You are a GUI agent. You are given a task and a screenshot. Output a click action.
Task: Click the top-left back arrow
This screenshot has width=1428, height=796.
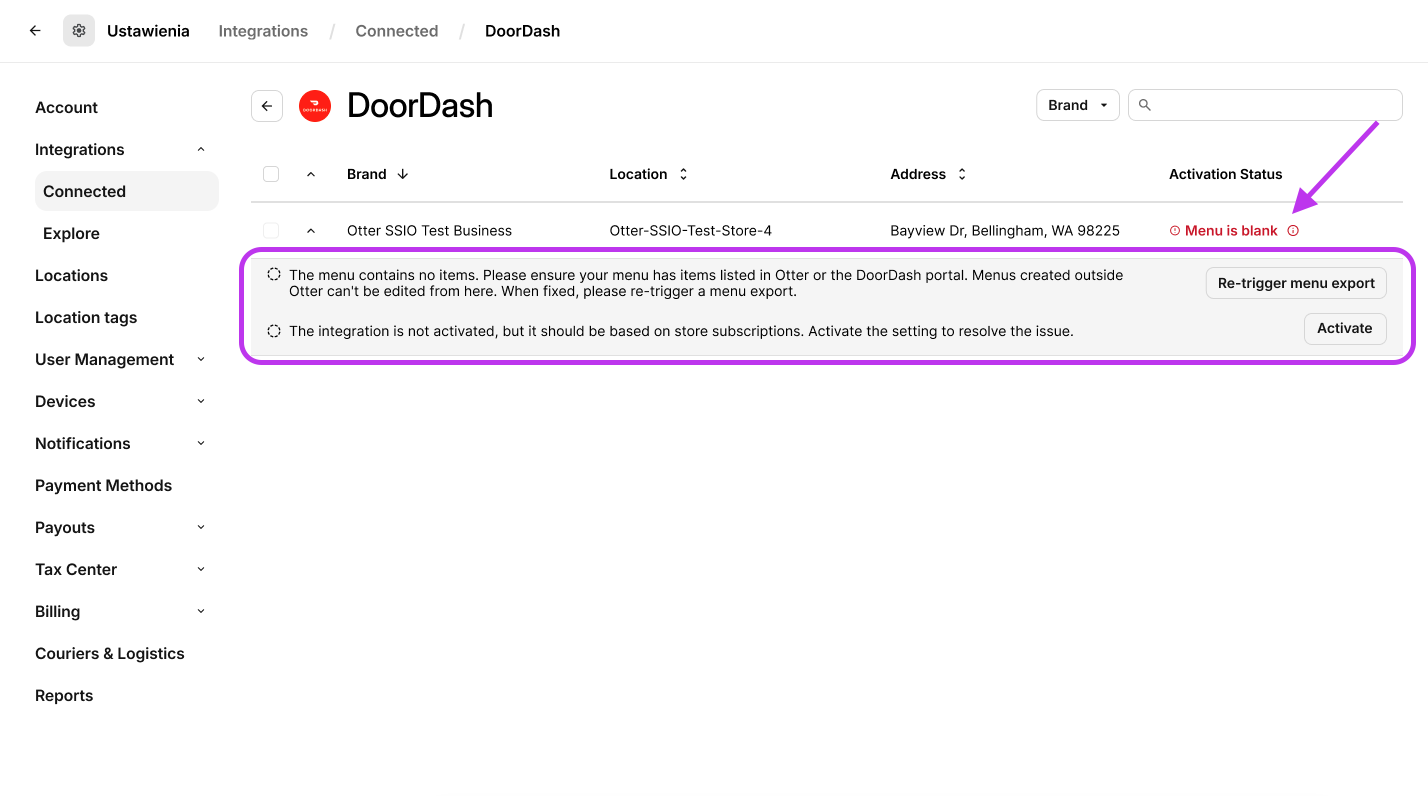[x=35, y=31]
